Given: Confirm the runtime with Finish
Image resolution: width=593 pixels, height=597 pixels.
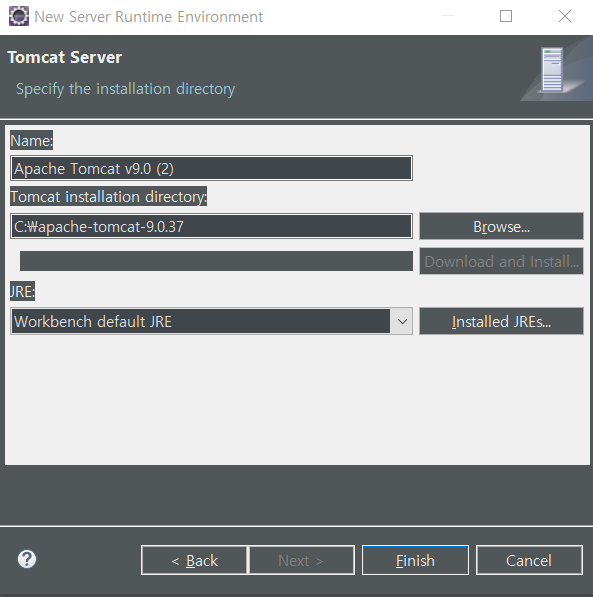Looking at the screenshot, I should pyautogui.click(x=415, y=560).
